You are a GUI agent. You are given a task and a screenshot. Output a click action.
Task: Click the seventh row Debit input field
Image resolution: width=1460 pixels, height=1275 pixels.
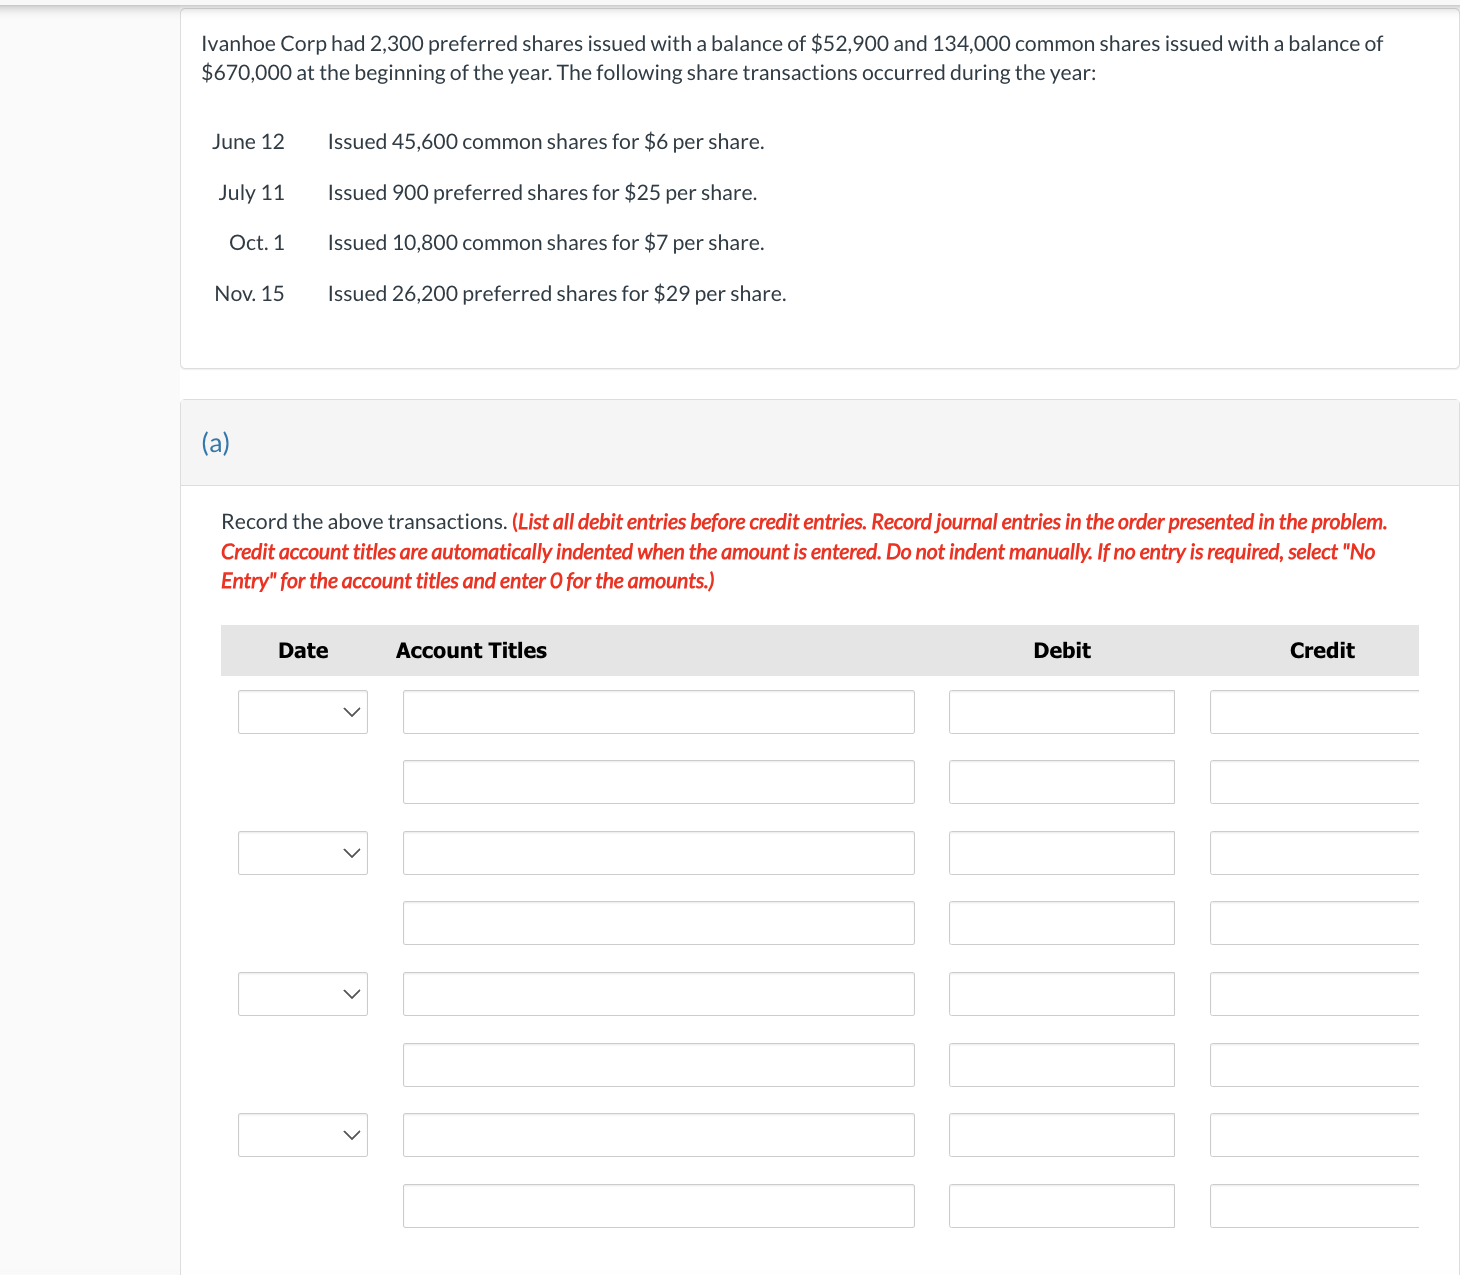[1062, 1135]
